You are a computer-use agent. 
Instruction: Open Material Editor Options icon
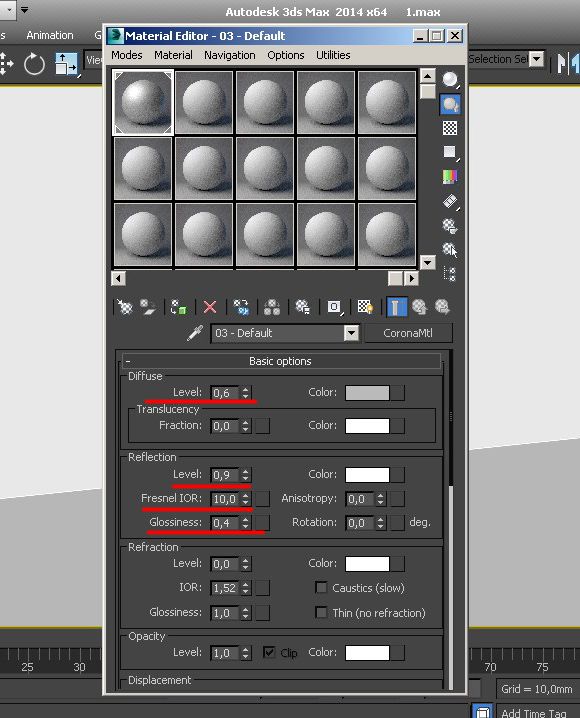(450, 226)
